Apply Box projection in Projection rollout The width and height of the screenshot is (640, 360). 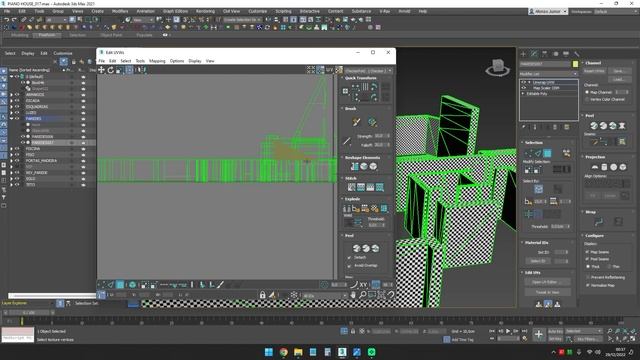(623, 167)
